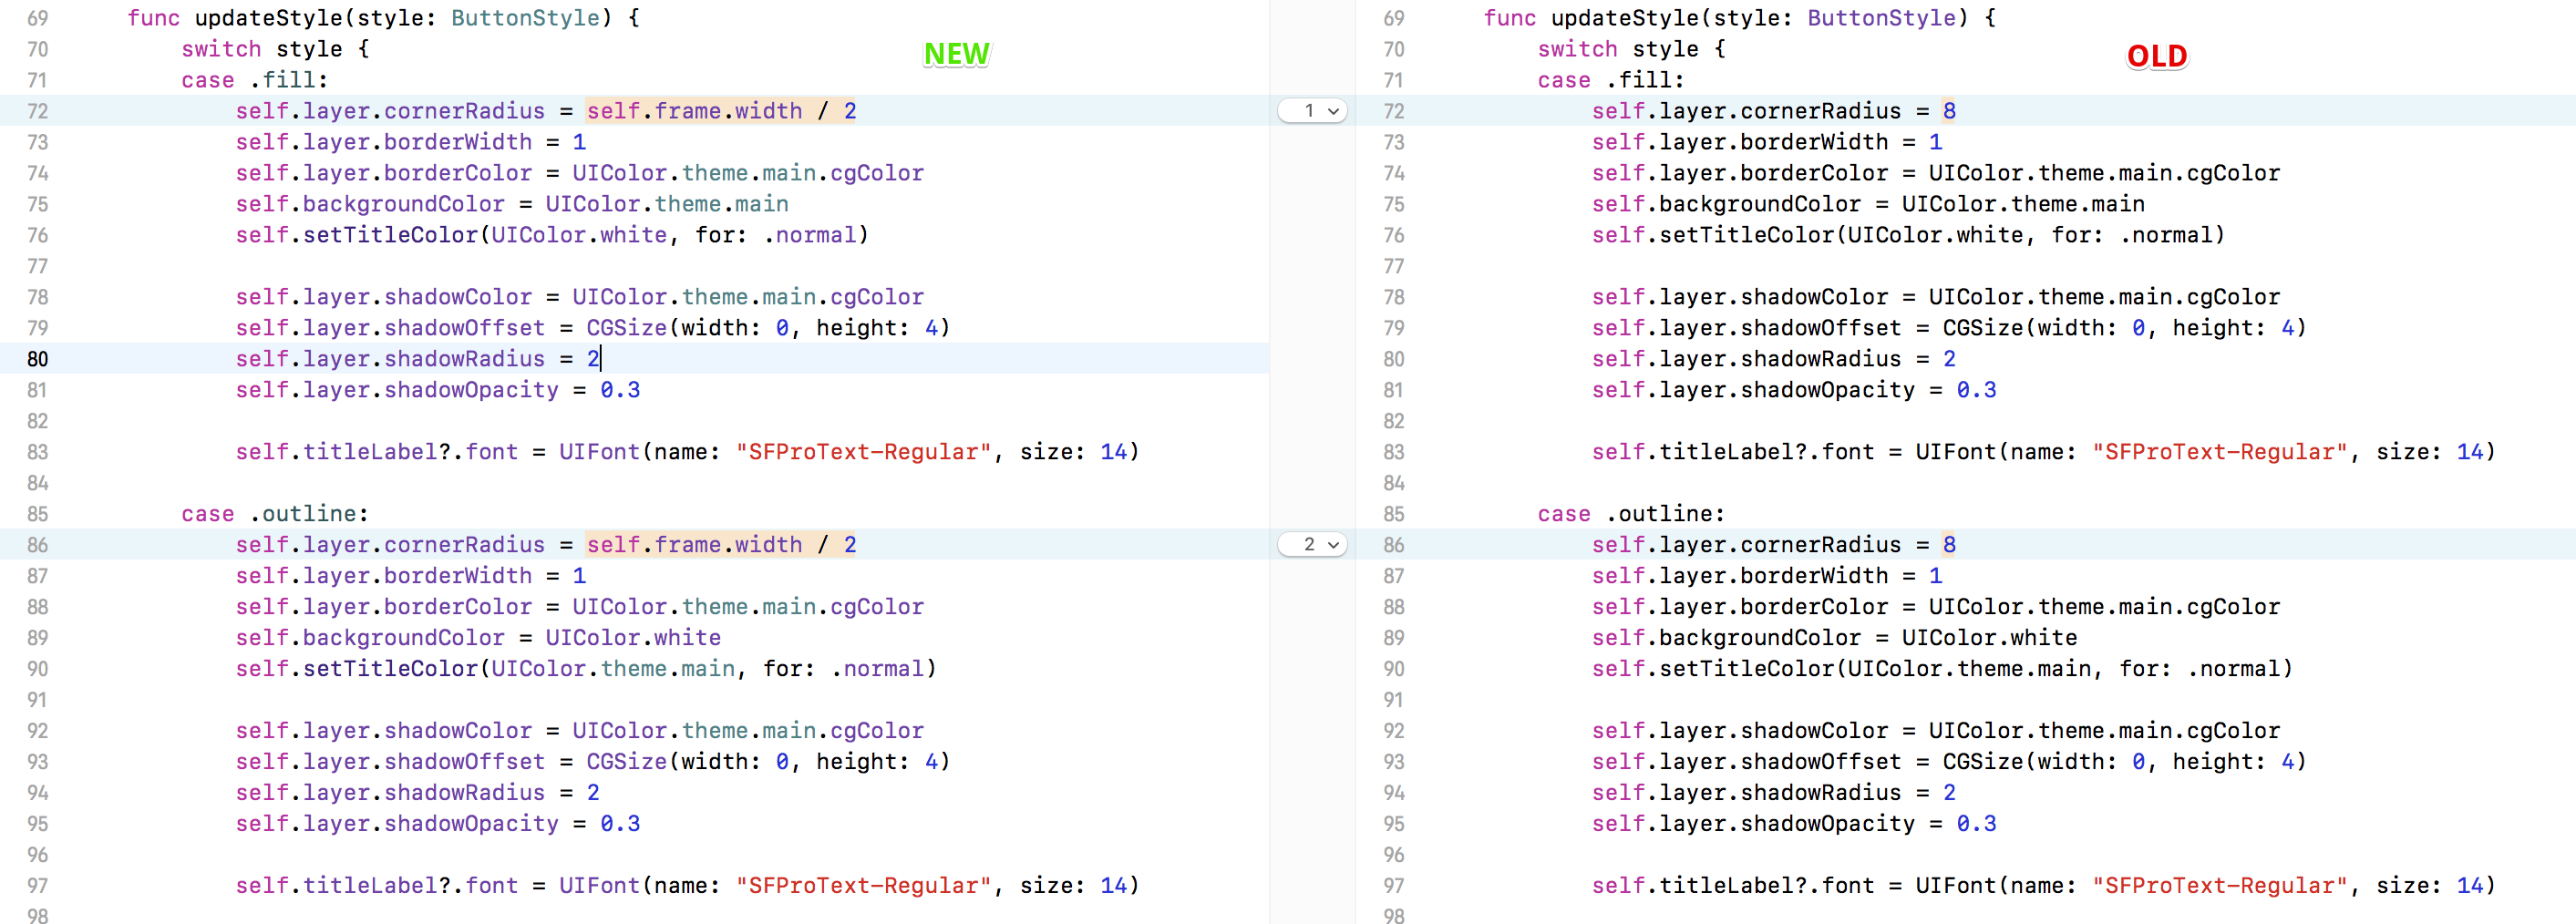Click 'self.backgroundColor = UIColor.white' in the left pane
Image resolution: width=2576 pixels, height=924 pixels.
[x=478, y=638]
